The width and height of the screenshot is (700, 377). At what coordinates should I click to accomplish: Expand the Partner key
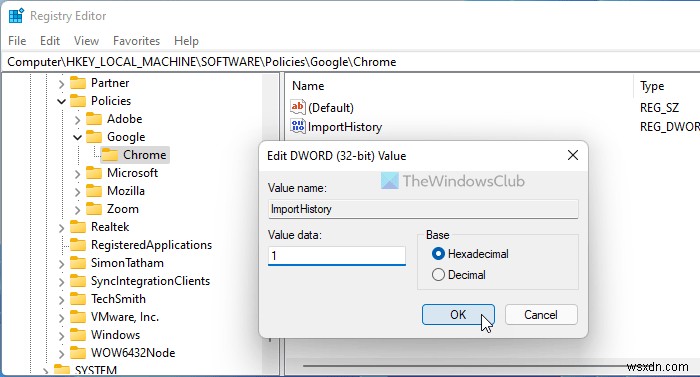[x=61, y=84]
